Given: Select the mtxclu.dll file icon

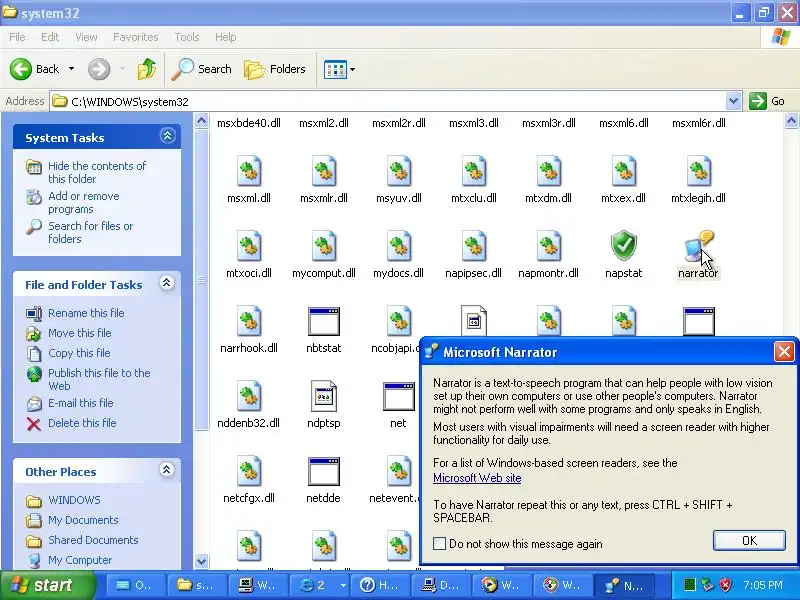Looking at the screenshot, I should click(474, 171).
